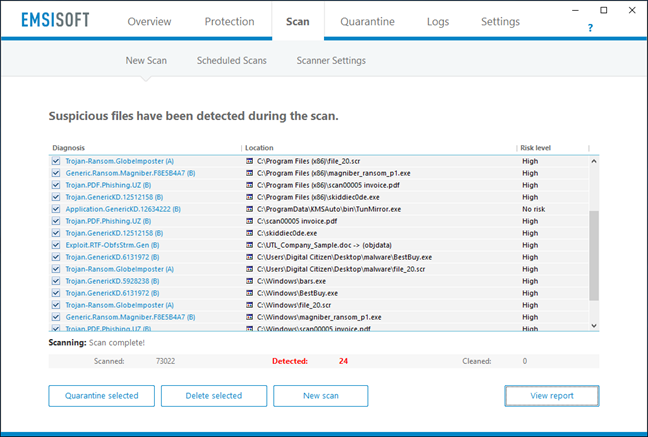
Task: Click file icon beside C:\Windows\magniber_ransom_p1.exe
Action: (250, 317)
